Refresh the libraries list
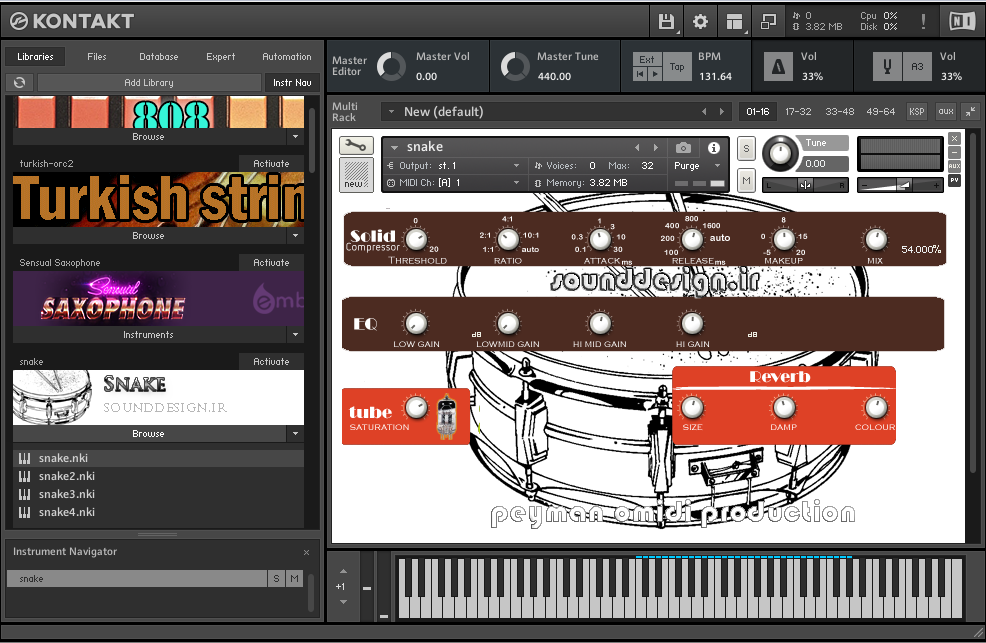Viewport: 986px width, 643px height. click(19, 82)
